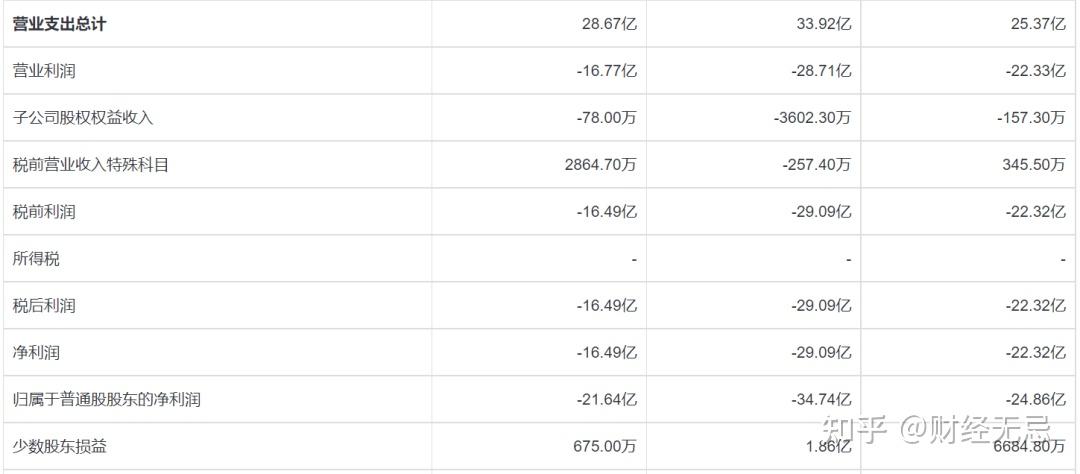The height and width of the screenshot is (474, 1080).
Task: Select the 675.00万 minority interest cell
Action: coord(604,447)
